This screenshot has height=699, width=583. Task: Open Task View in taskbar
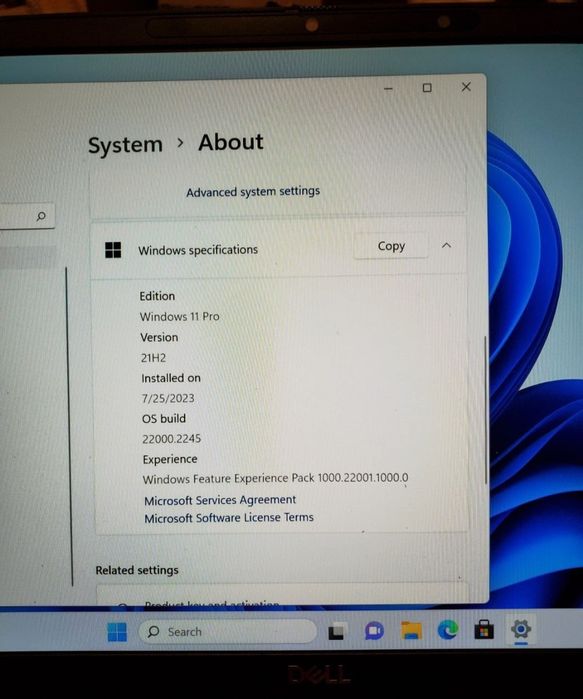(x=336, y=632)
